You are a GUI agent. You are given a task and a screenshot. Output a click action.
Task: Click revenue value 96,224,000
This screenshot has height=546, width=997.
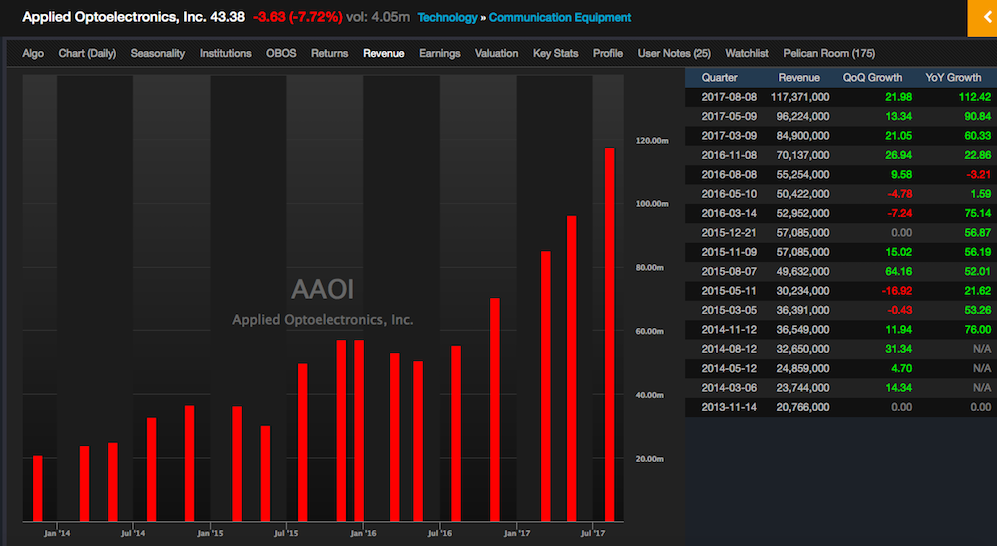802,116
